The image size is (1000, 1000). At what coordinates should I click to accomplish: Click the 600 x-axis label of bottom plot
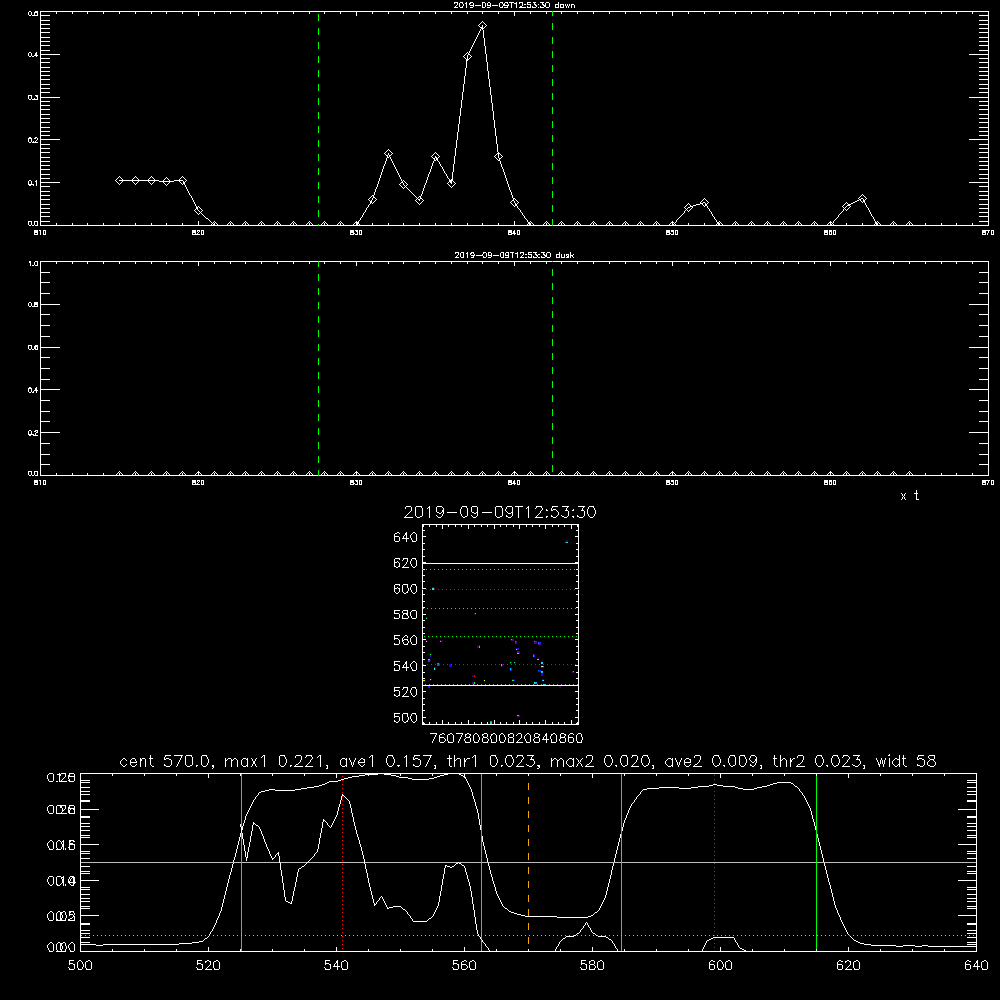(x=721, y=966)
